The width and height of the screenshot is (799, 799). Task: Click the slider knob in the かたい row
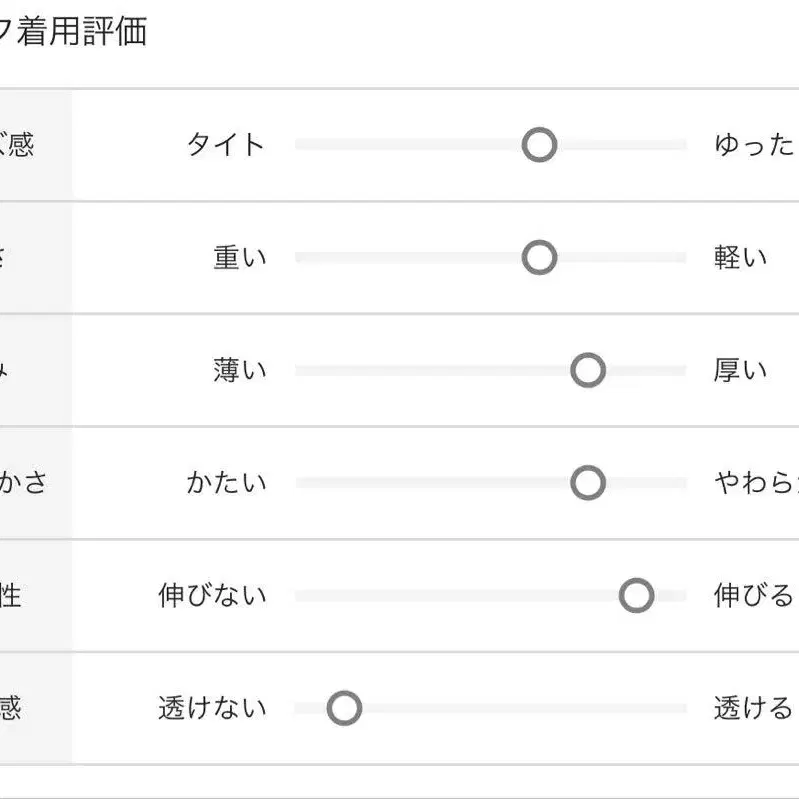(x=588, y=484)
